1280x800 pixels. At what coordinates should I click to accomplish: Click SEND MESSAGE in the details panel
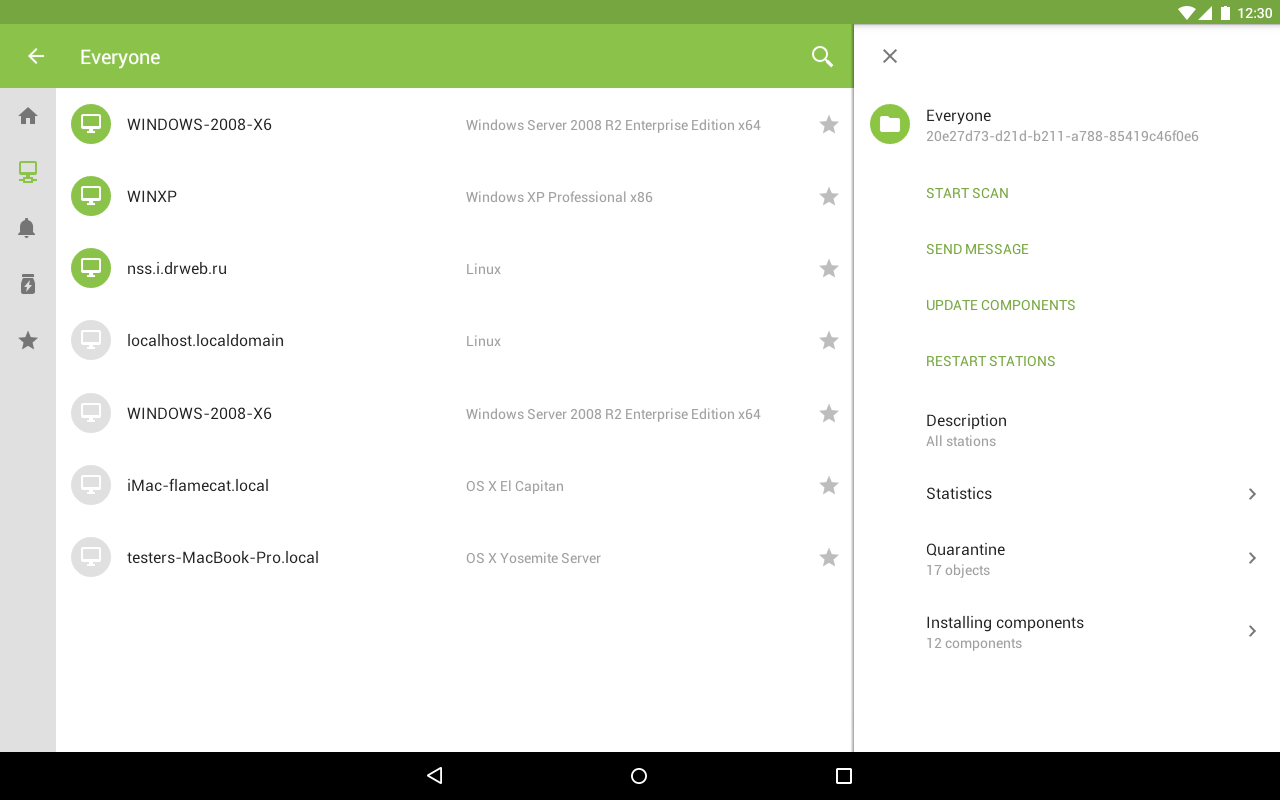977,249
